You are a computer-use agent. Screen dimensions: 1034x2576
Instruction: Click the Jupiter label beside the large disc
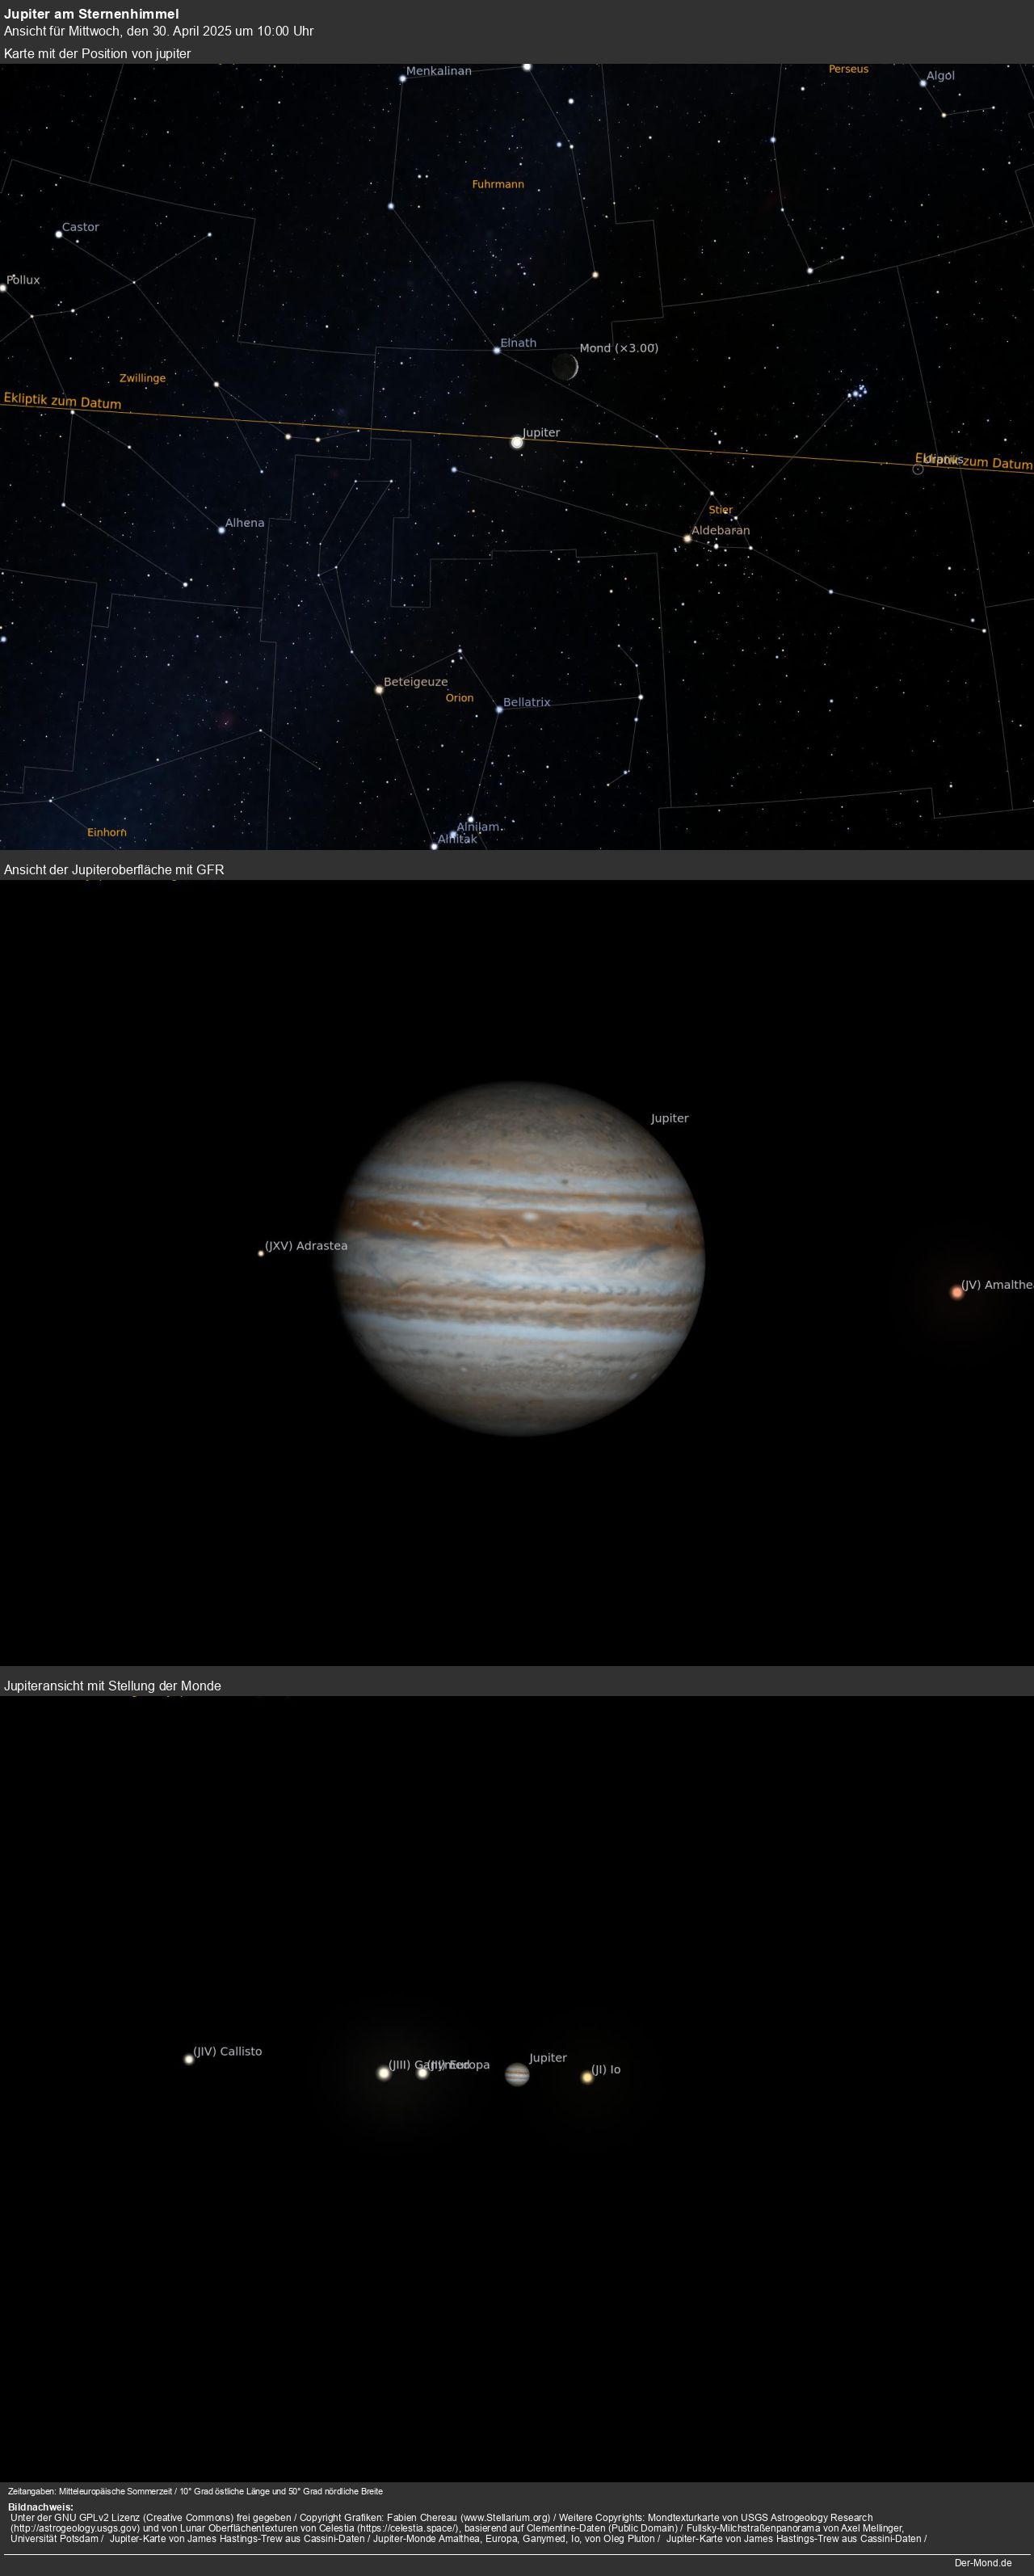coord(670,1118)
